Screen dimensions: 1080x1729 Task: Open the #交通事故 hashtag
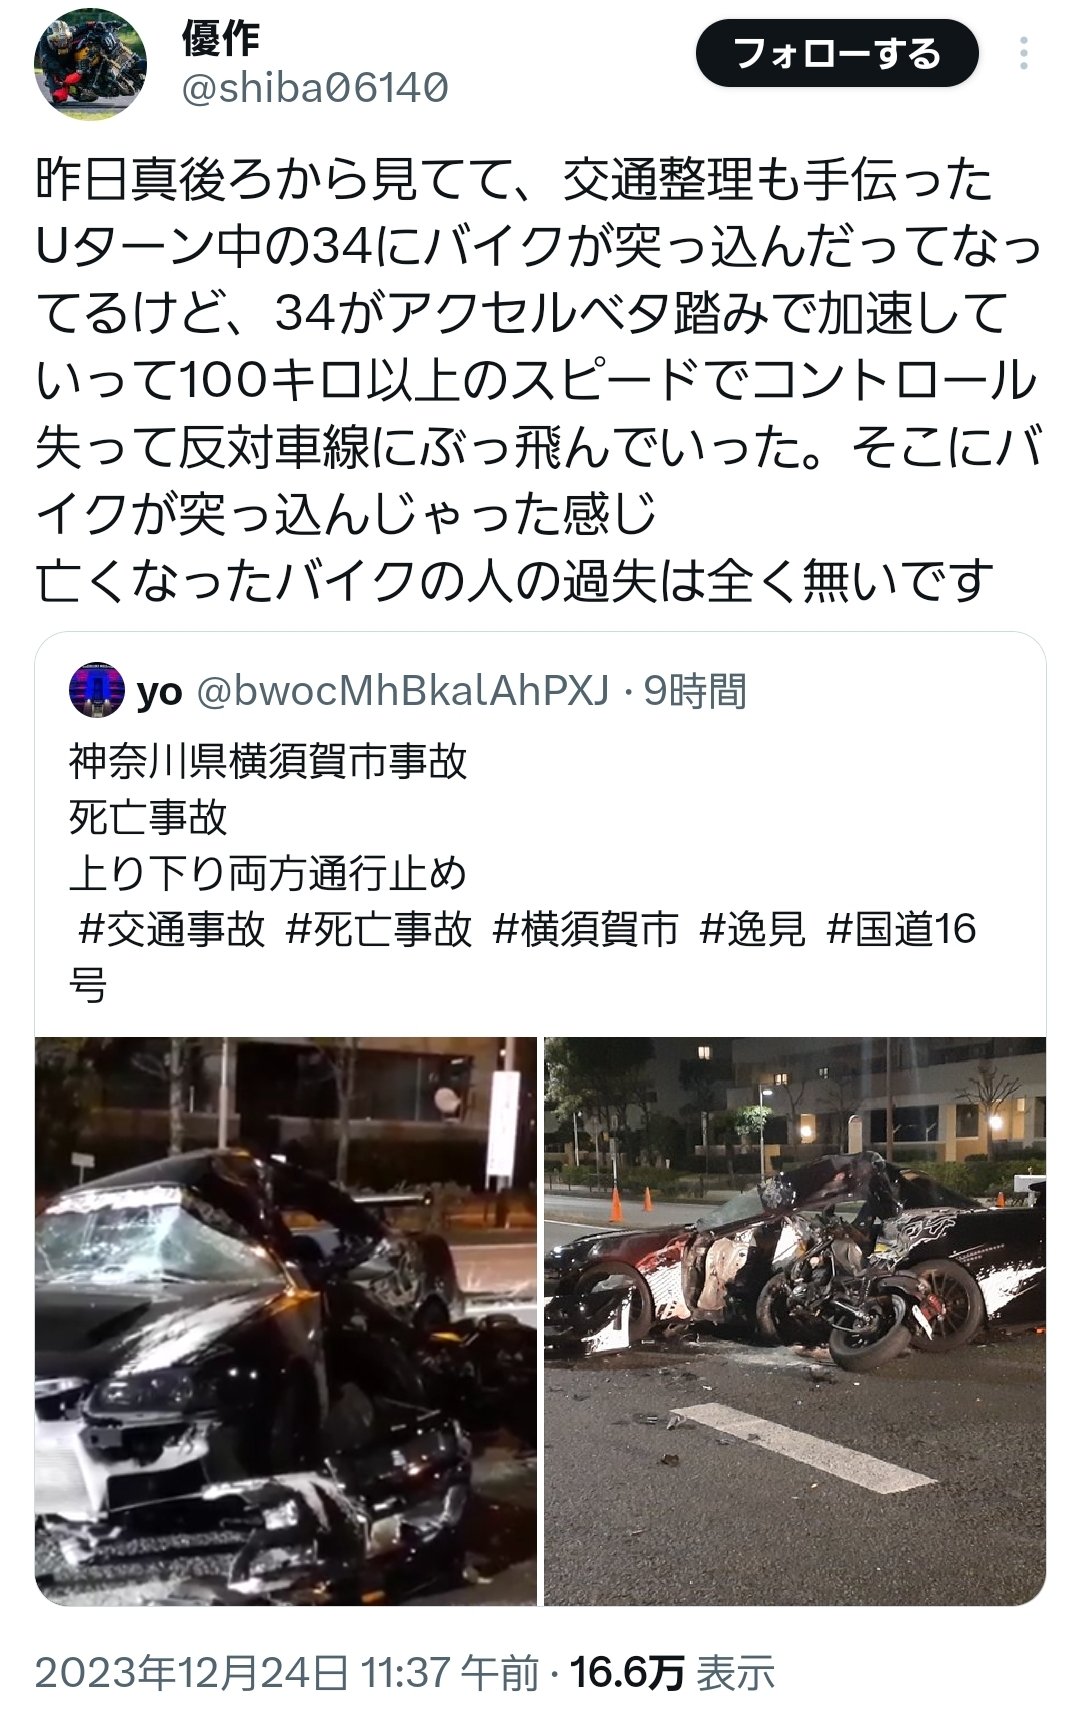[171, 929]
